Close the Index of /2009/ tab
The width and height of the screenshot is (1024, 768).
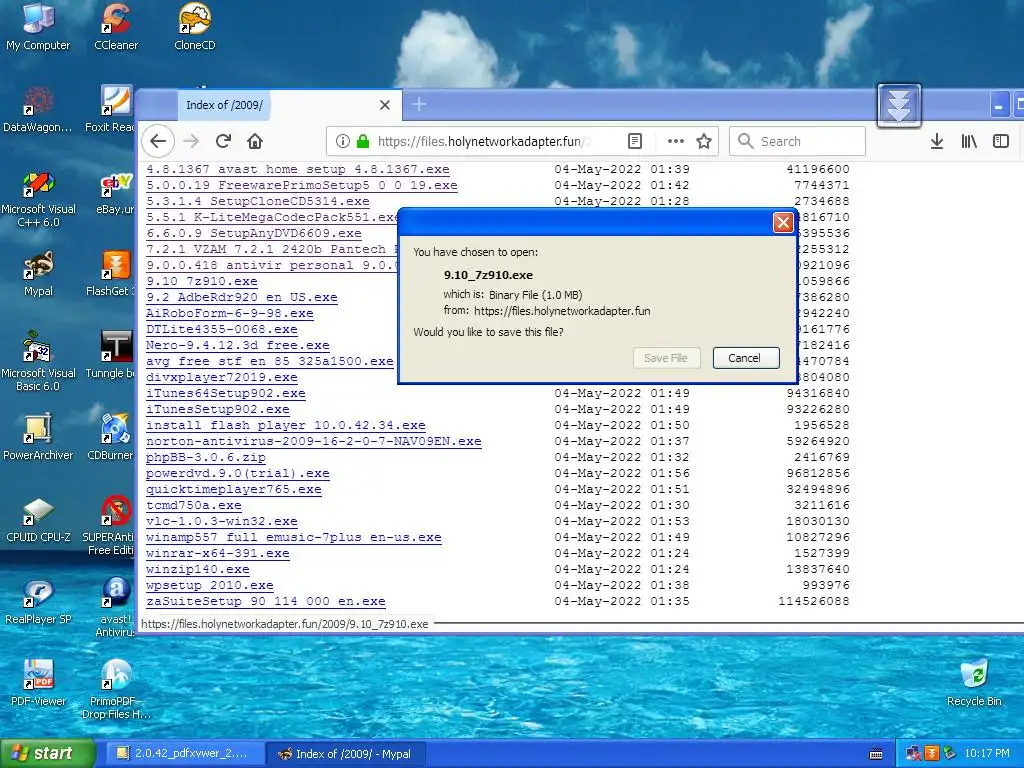click(x=385, y=105)
